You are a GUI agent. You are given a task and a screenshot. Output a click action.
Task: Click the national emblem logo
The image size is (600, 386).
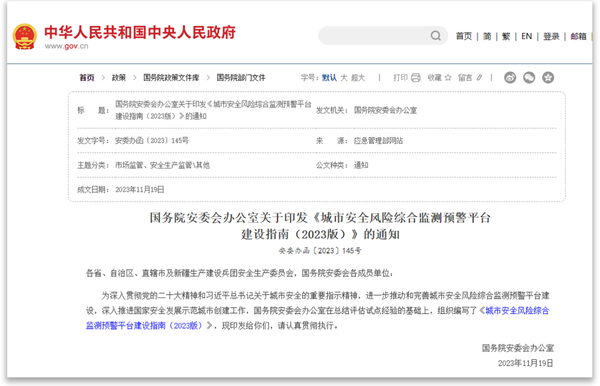25,36
